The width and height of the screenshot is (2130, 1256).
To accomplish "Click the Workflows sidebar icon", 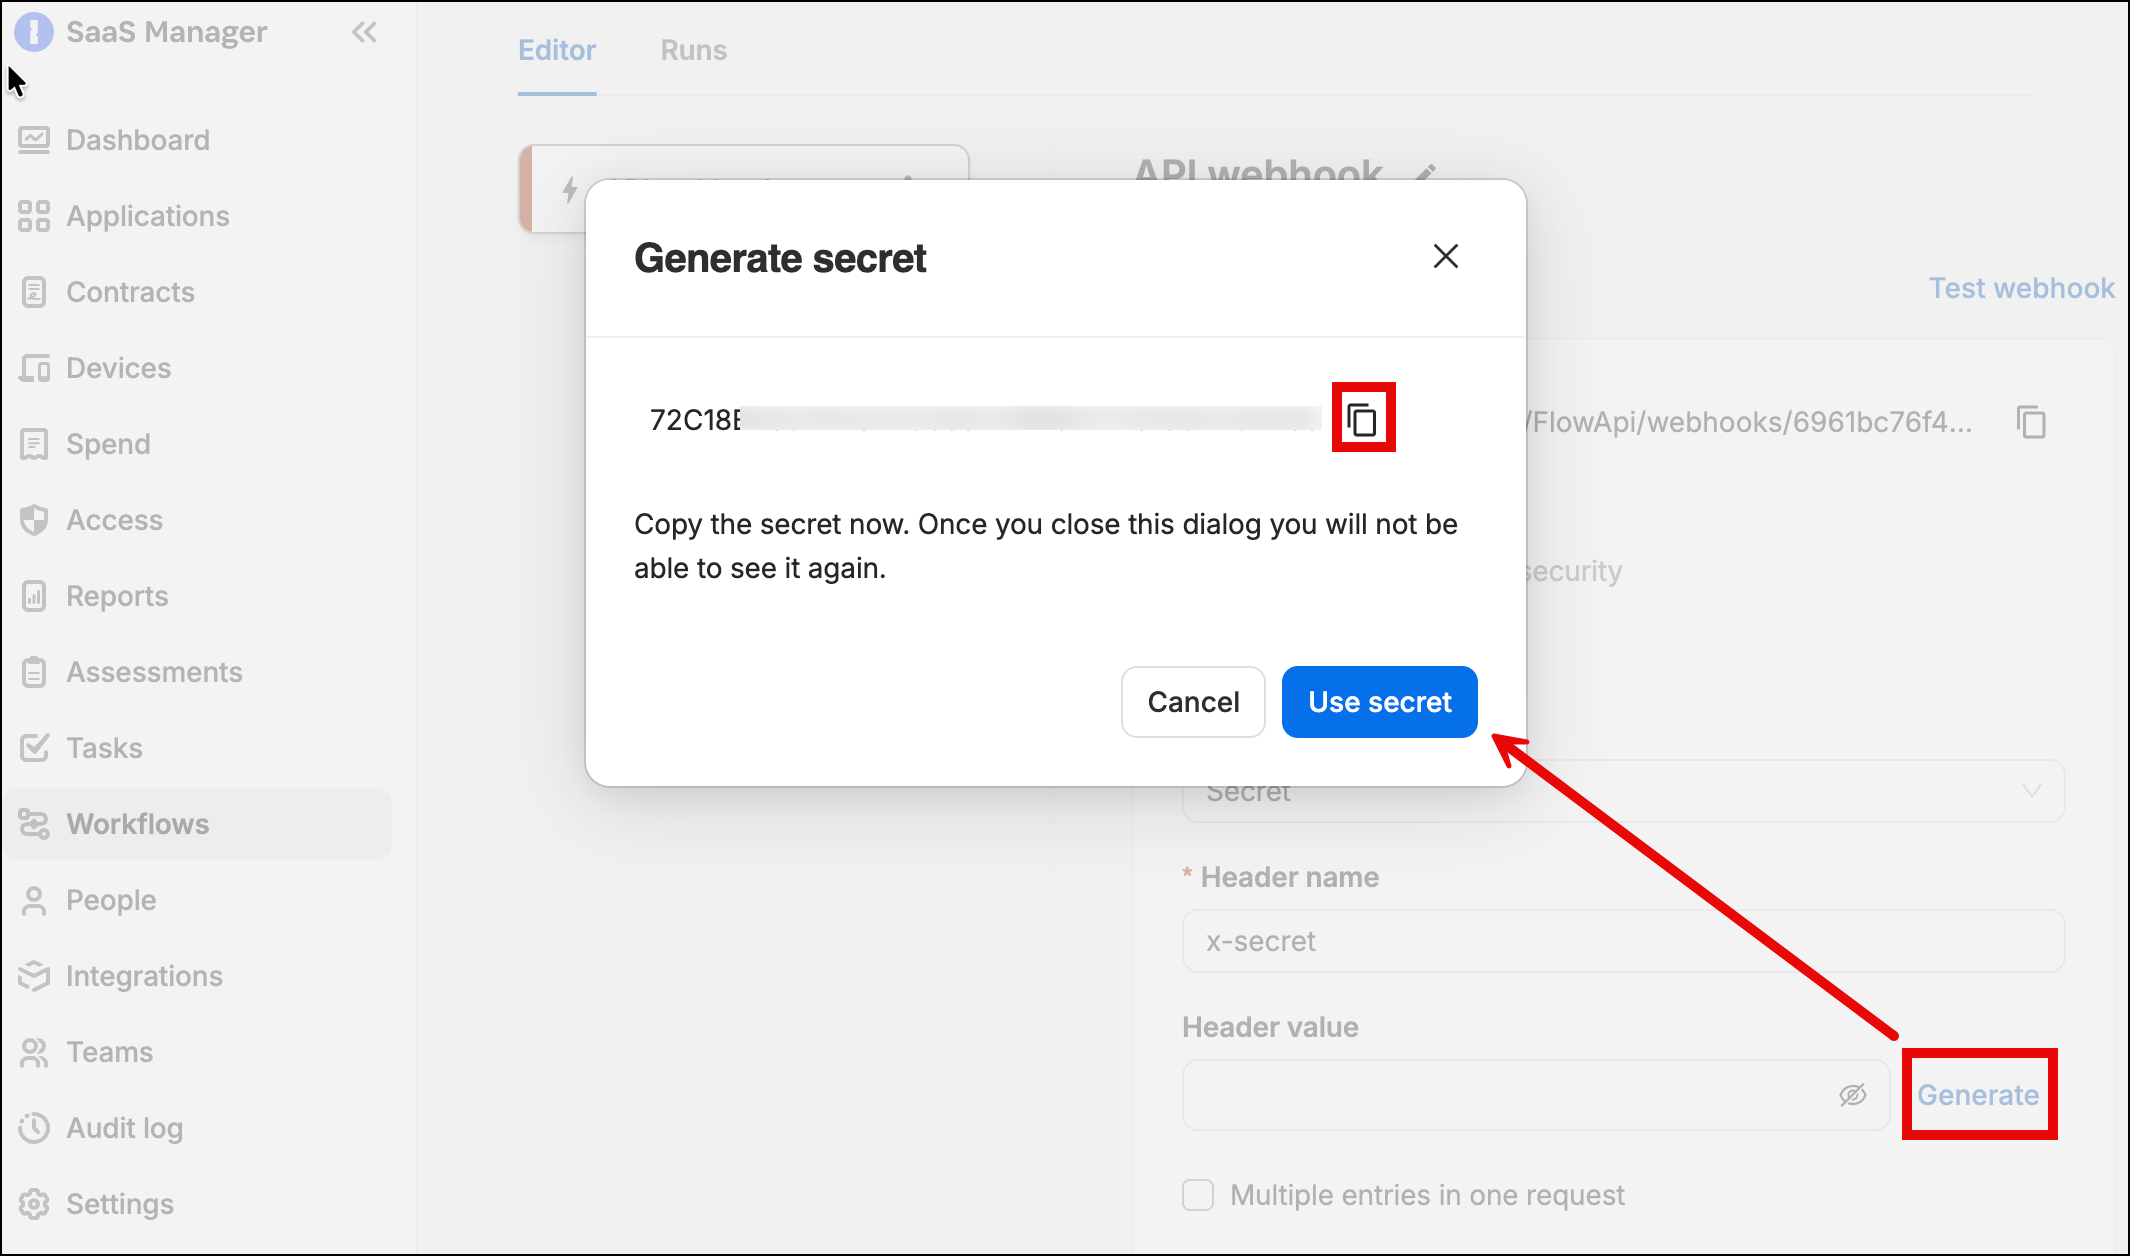I will pyautogui.click(x=34, y=824).
